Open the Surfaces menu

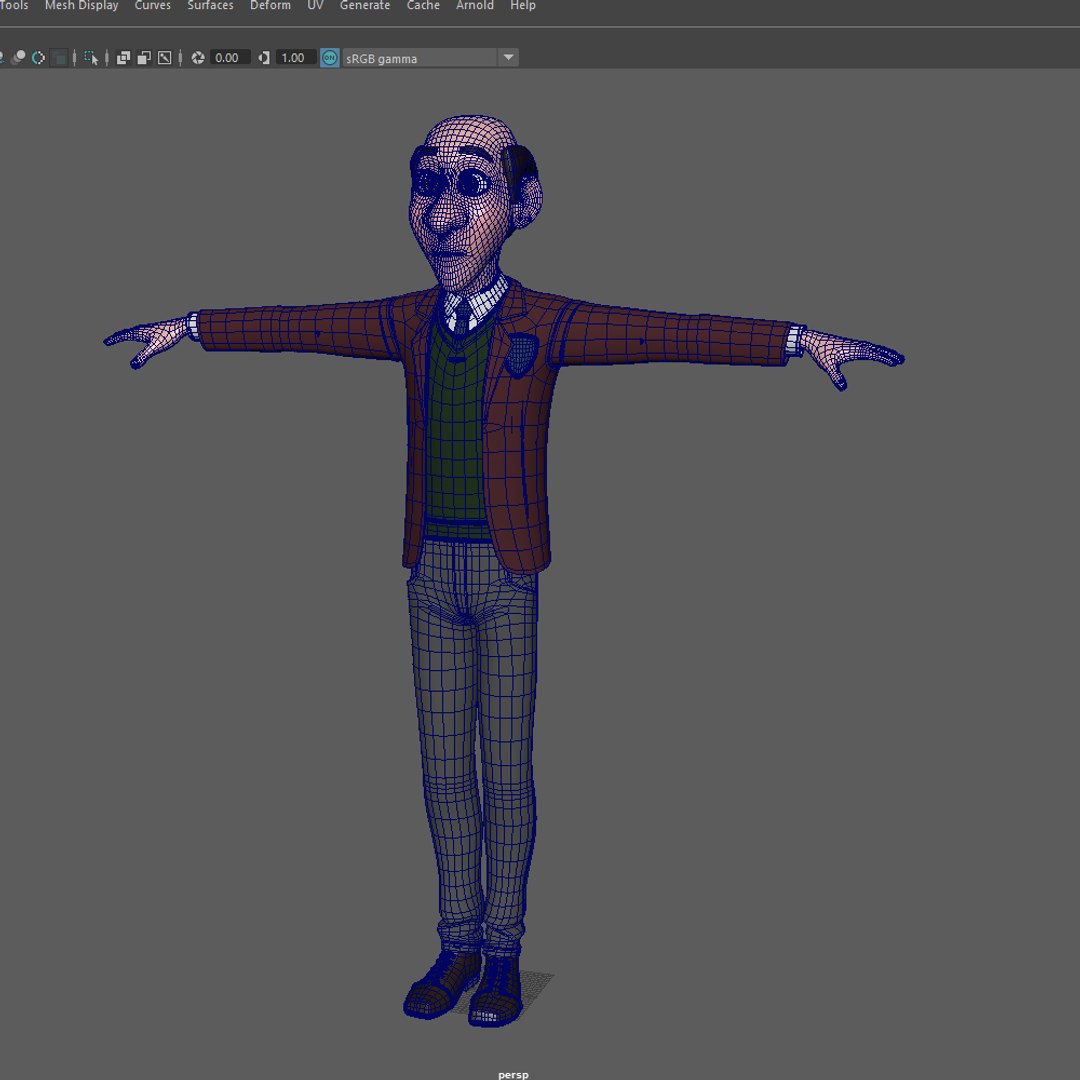(210, 6)
